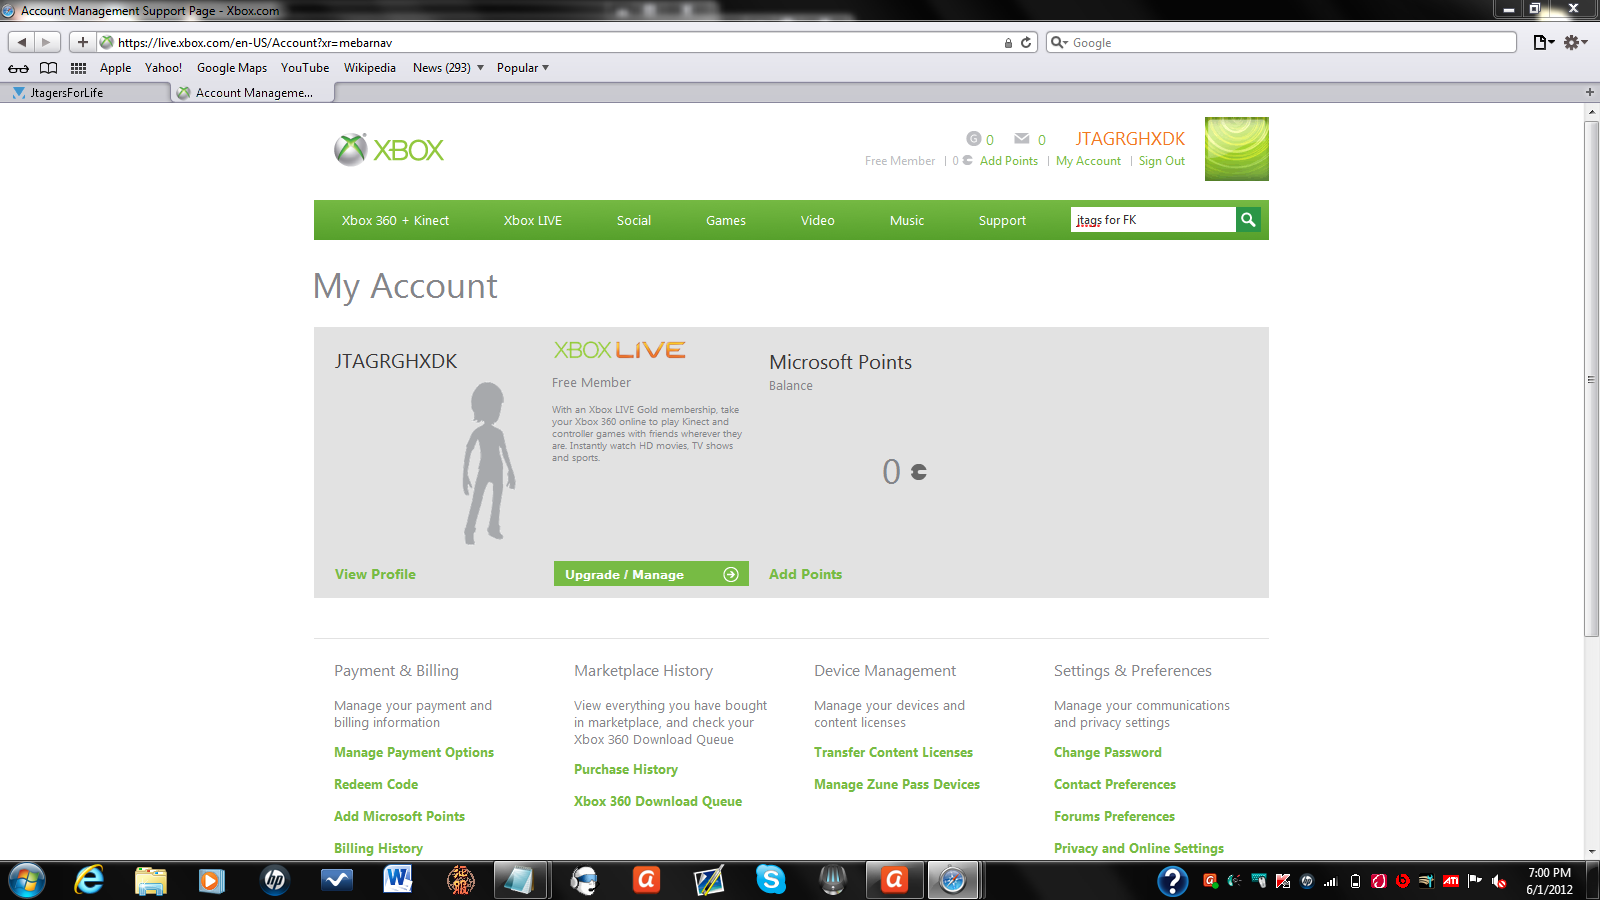Click the green gamer picture tile
The height and width of the screenshot is (900, 1600).
click(x=1237, y=149)
